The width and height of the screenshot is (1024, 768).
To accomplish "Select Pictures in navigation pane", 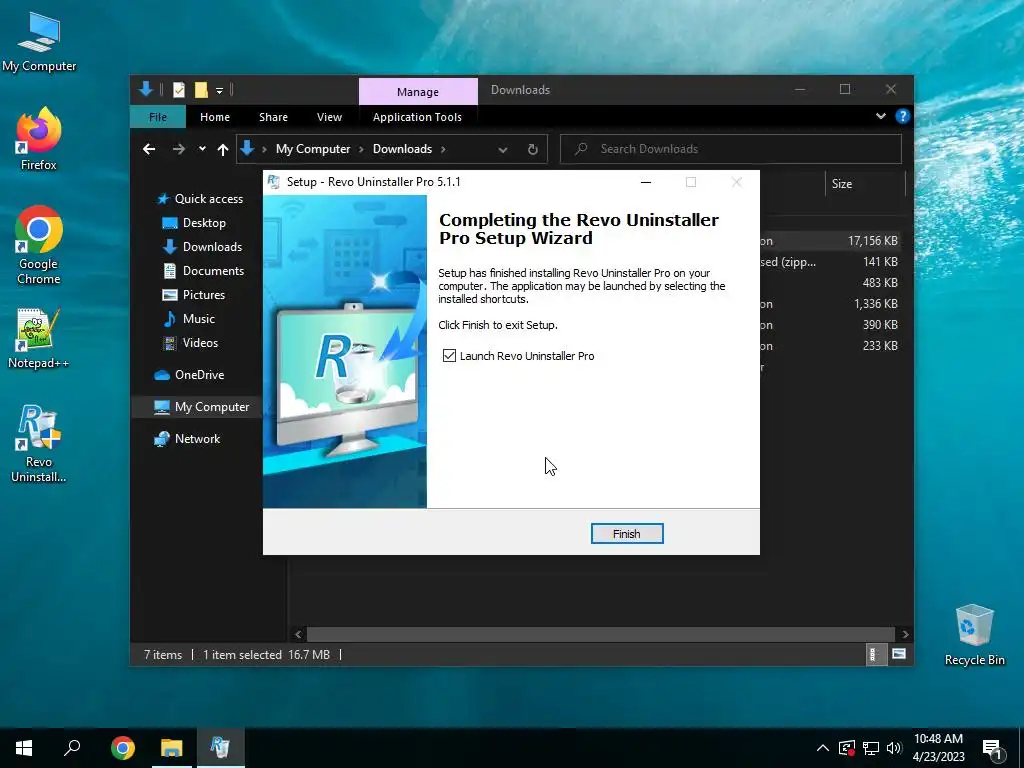I will (x=193, y=295).
